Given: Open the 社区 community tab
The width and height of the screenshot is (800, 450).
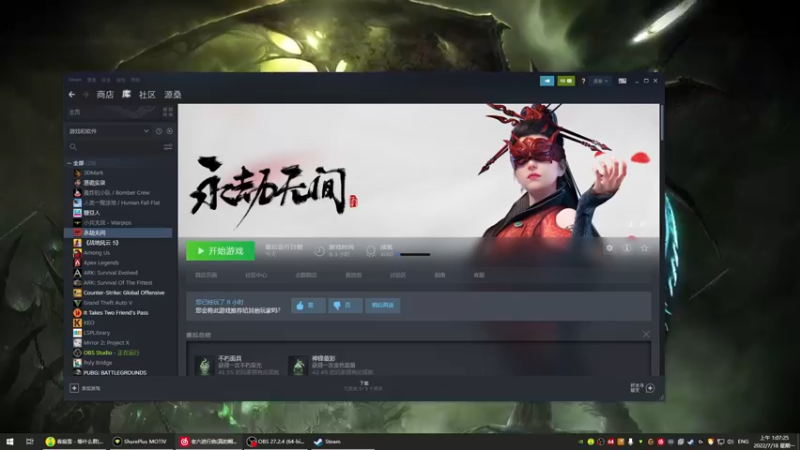Looking at the screenshot, I should pyautogui.click(x=147, y=94).
